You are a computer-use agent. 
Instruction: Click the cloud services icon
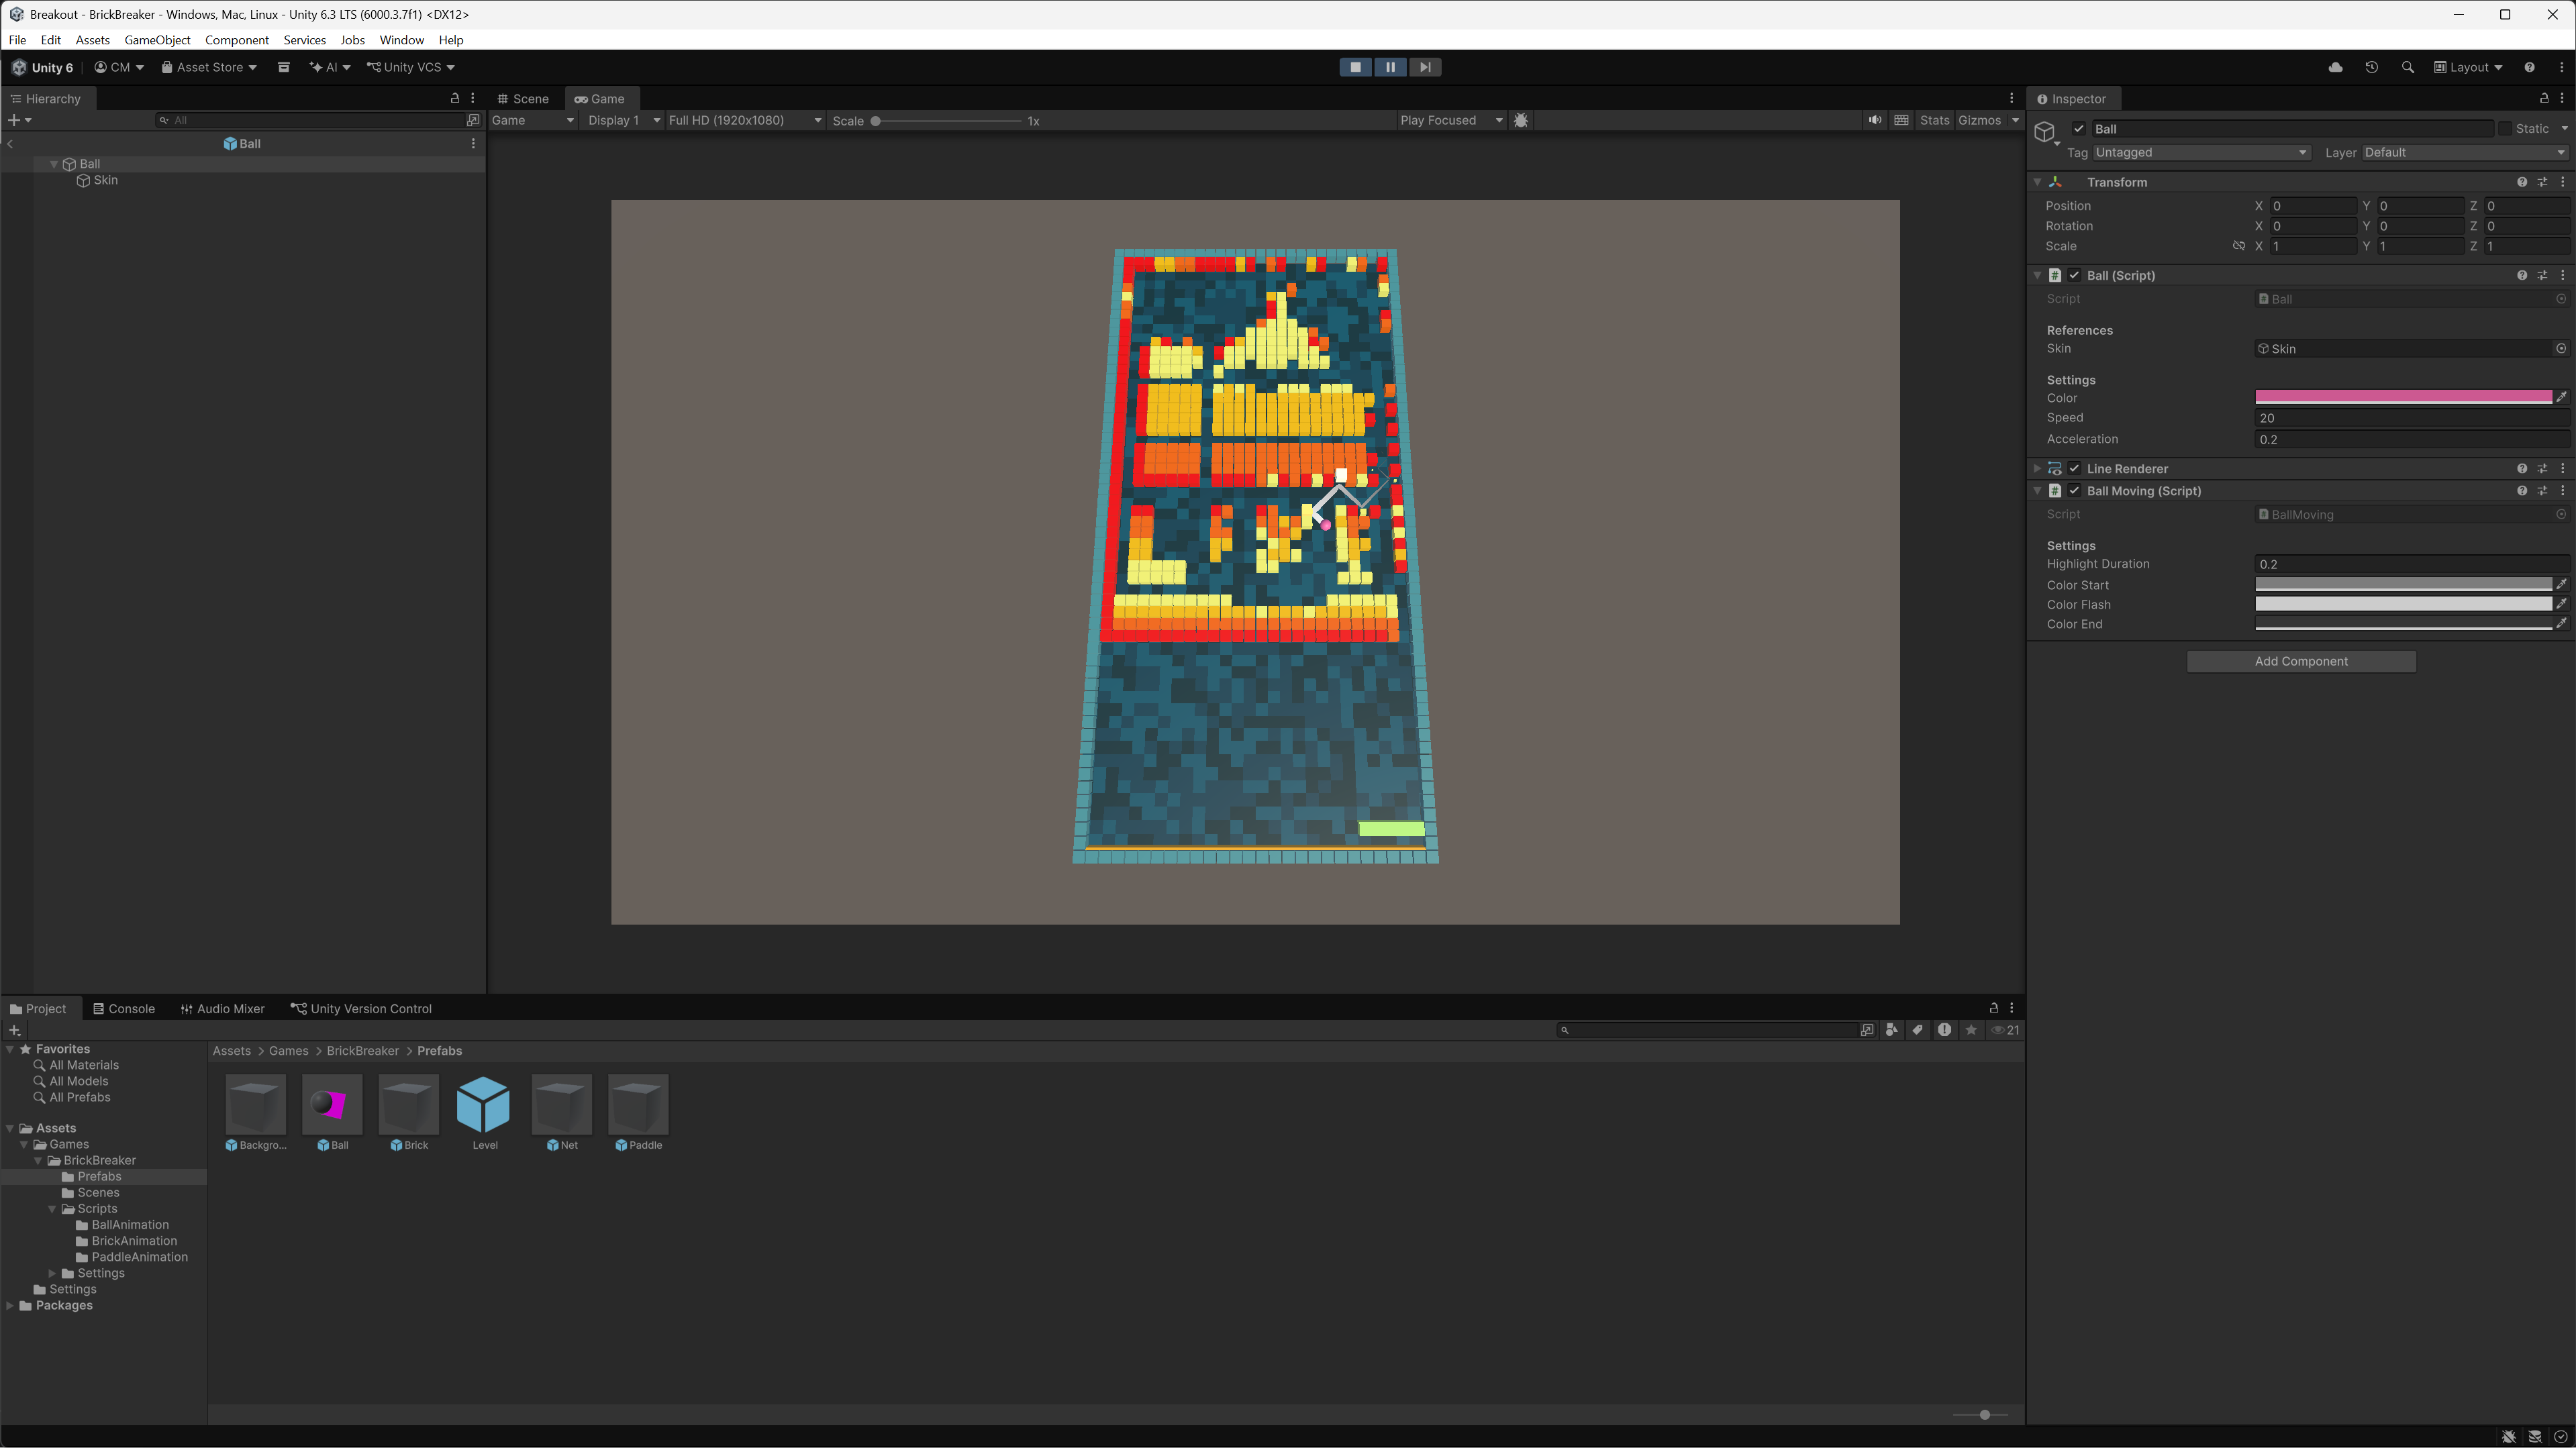tap(2335, 67)
